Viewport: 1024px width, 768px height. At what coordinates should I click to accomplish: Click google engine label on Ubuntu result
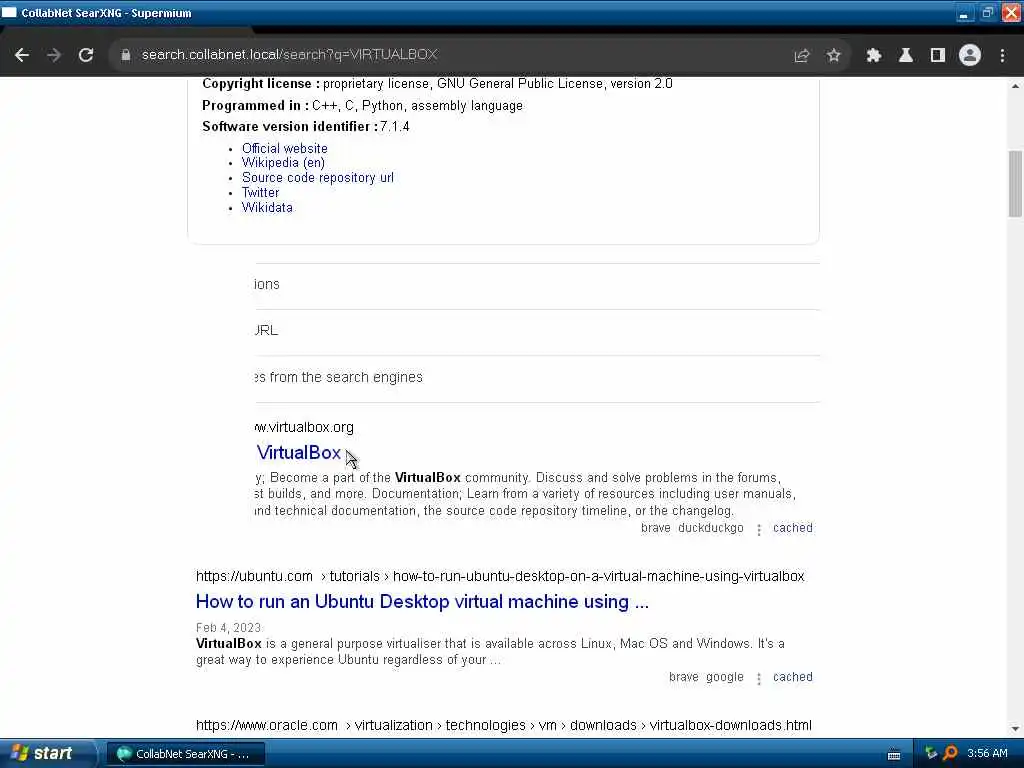pyautogui.click(x=724, y=677)
